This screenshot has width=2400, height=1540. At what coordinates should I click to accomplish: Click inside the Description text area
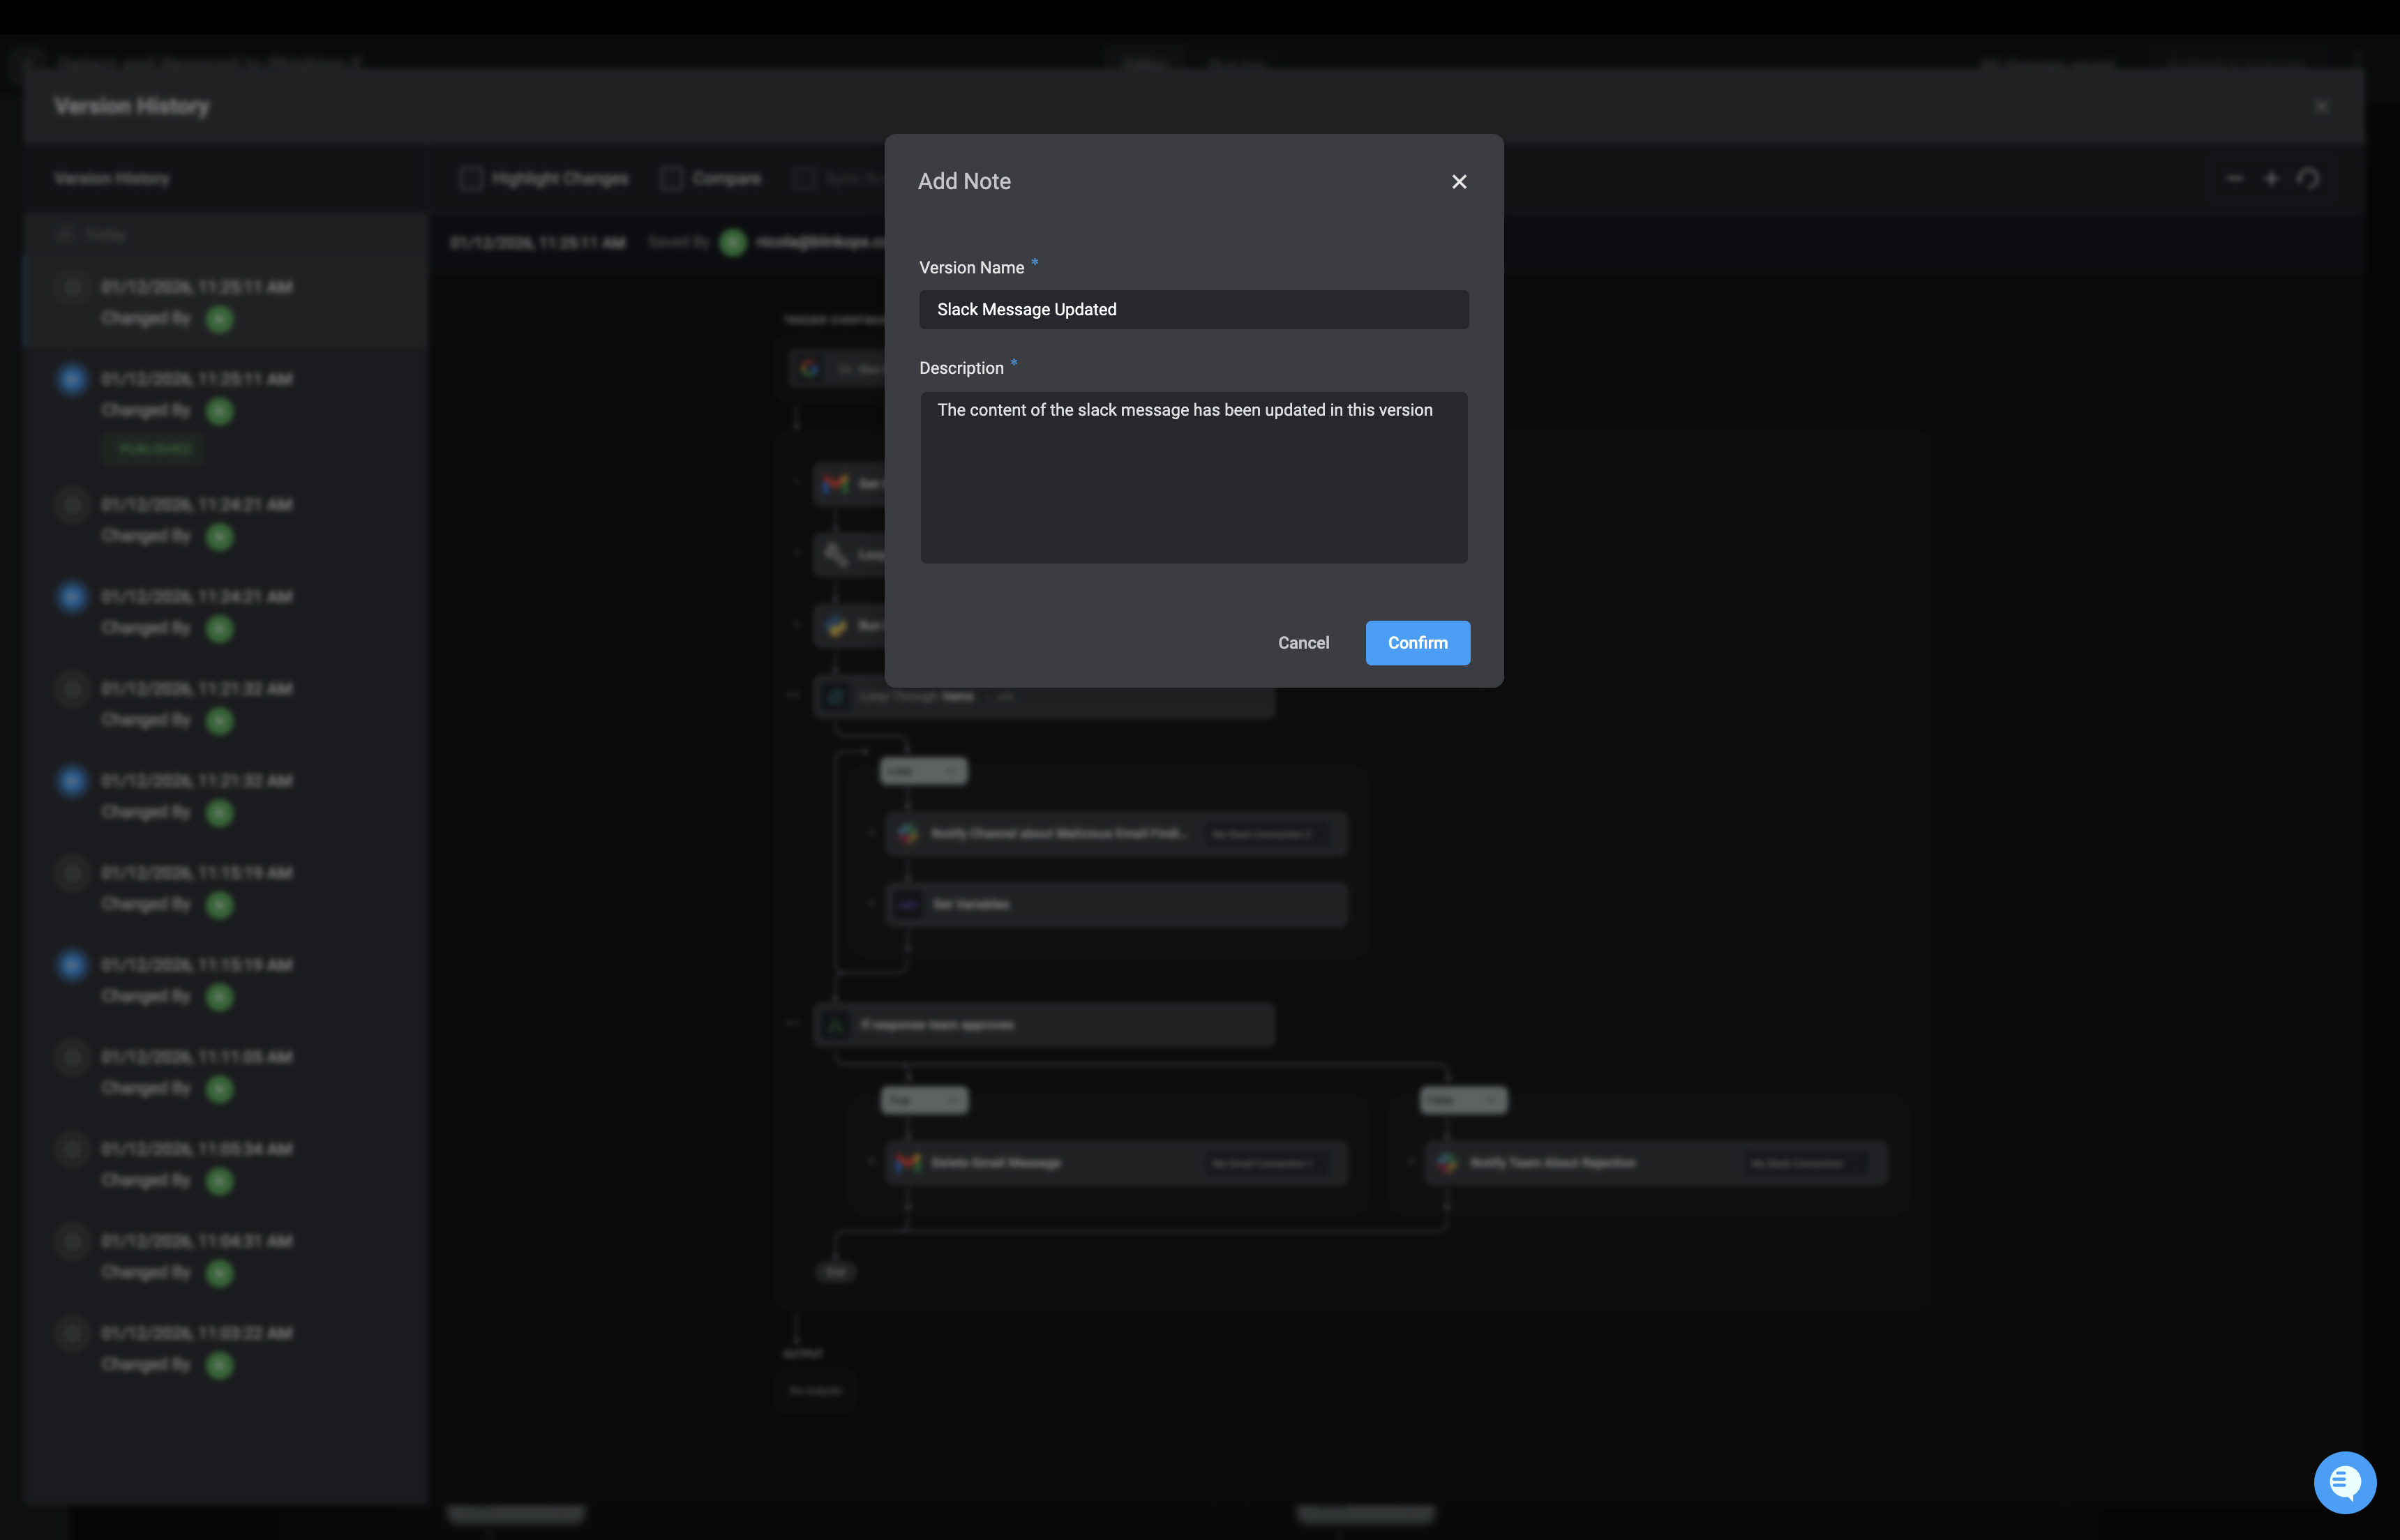click(1193, 478)
